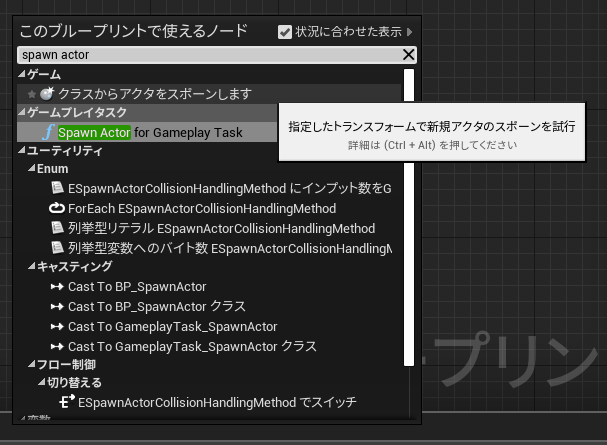
Task: Click the bomb icon for クラスからアクタをスポーンします
Action: [47, 94]
